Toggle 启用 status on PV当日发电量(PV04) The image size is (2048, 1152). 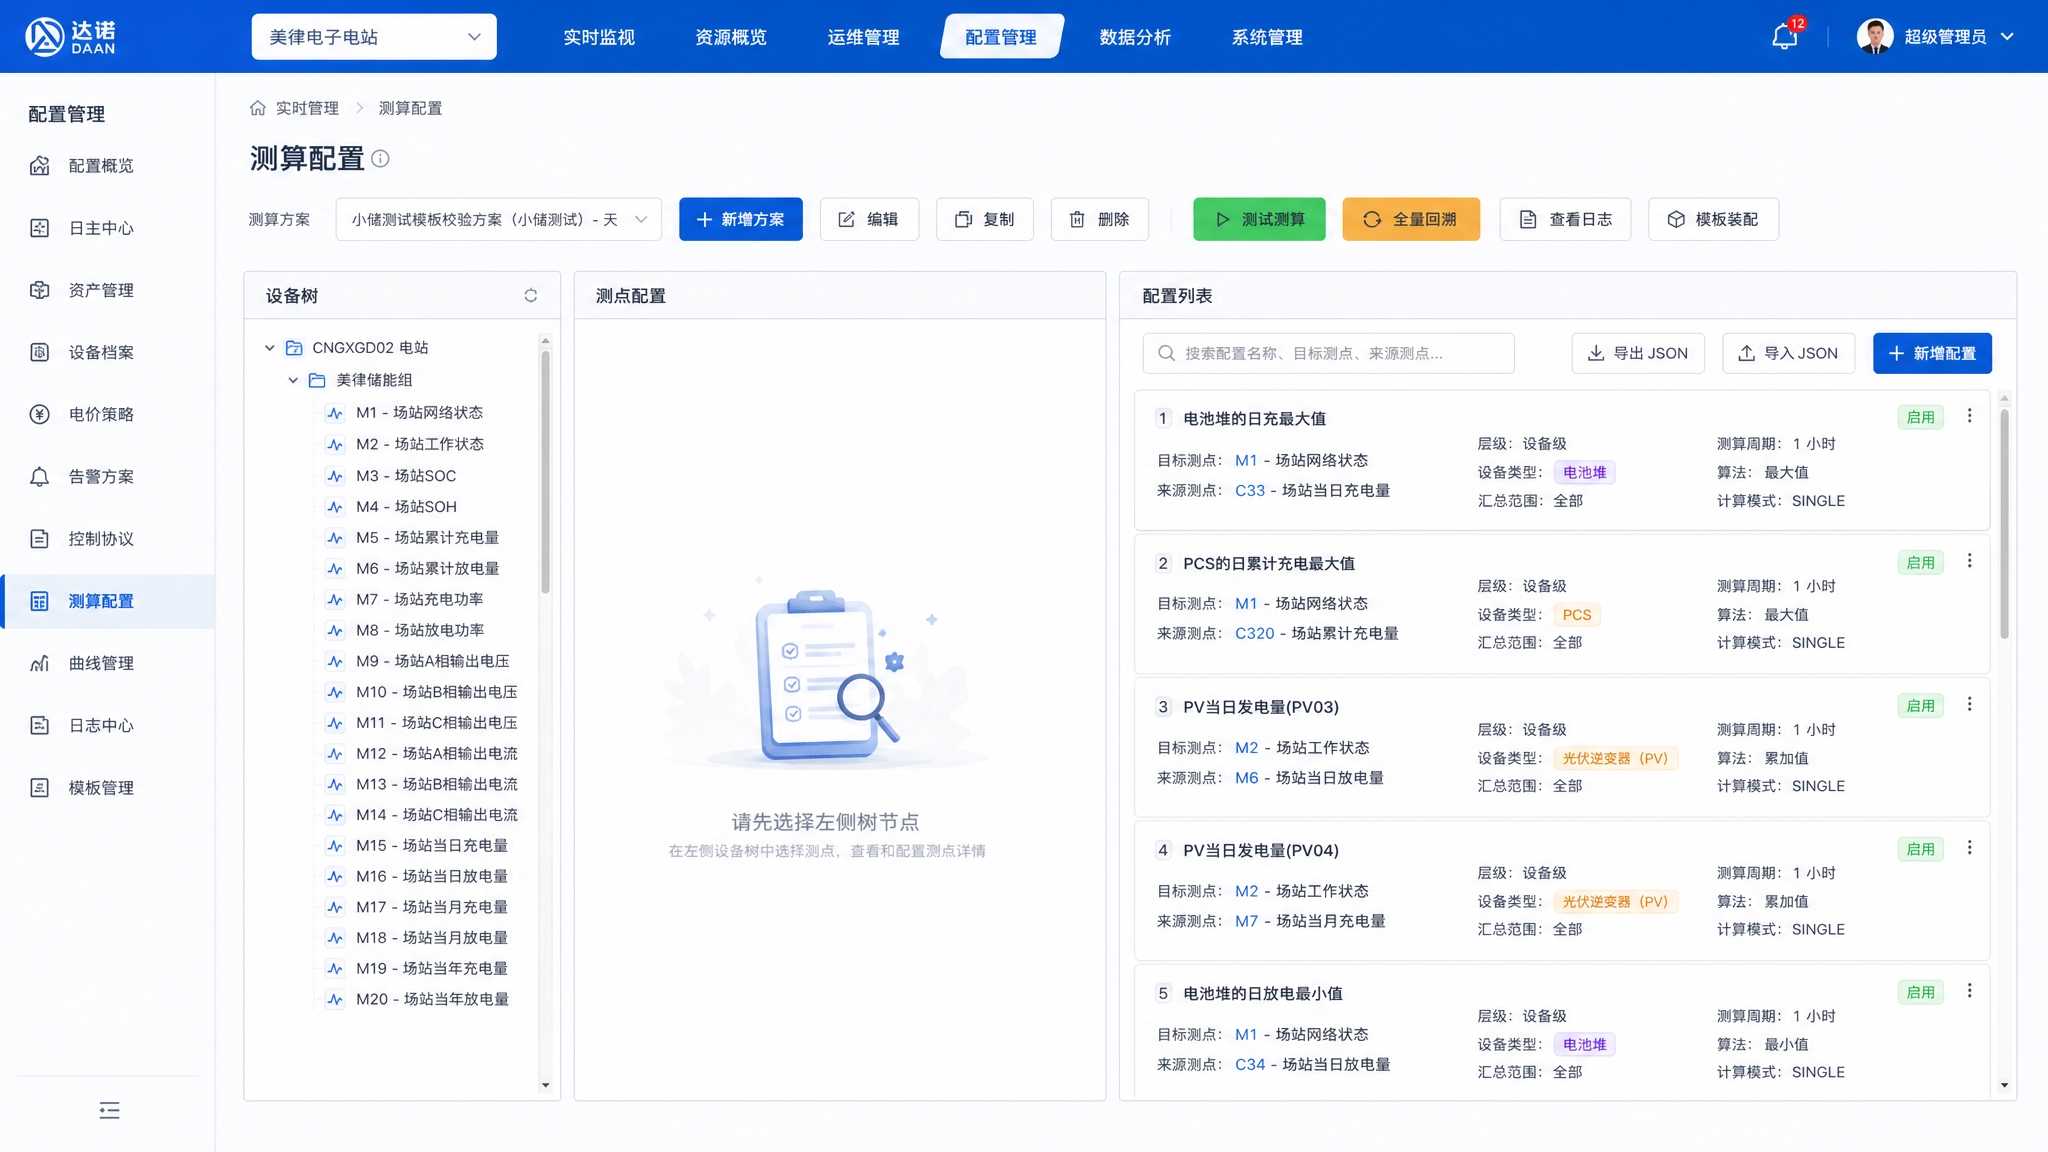(1920, 849)
